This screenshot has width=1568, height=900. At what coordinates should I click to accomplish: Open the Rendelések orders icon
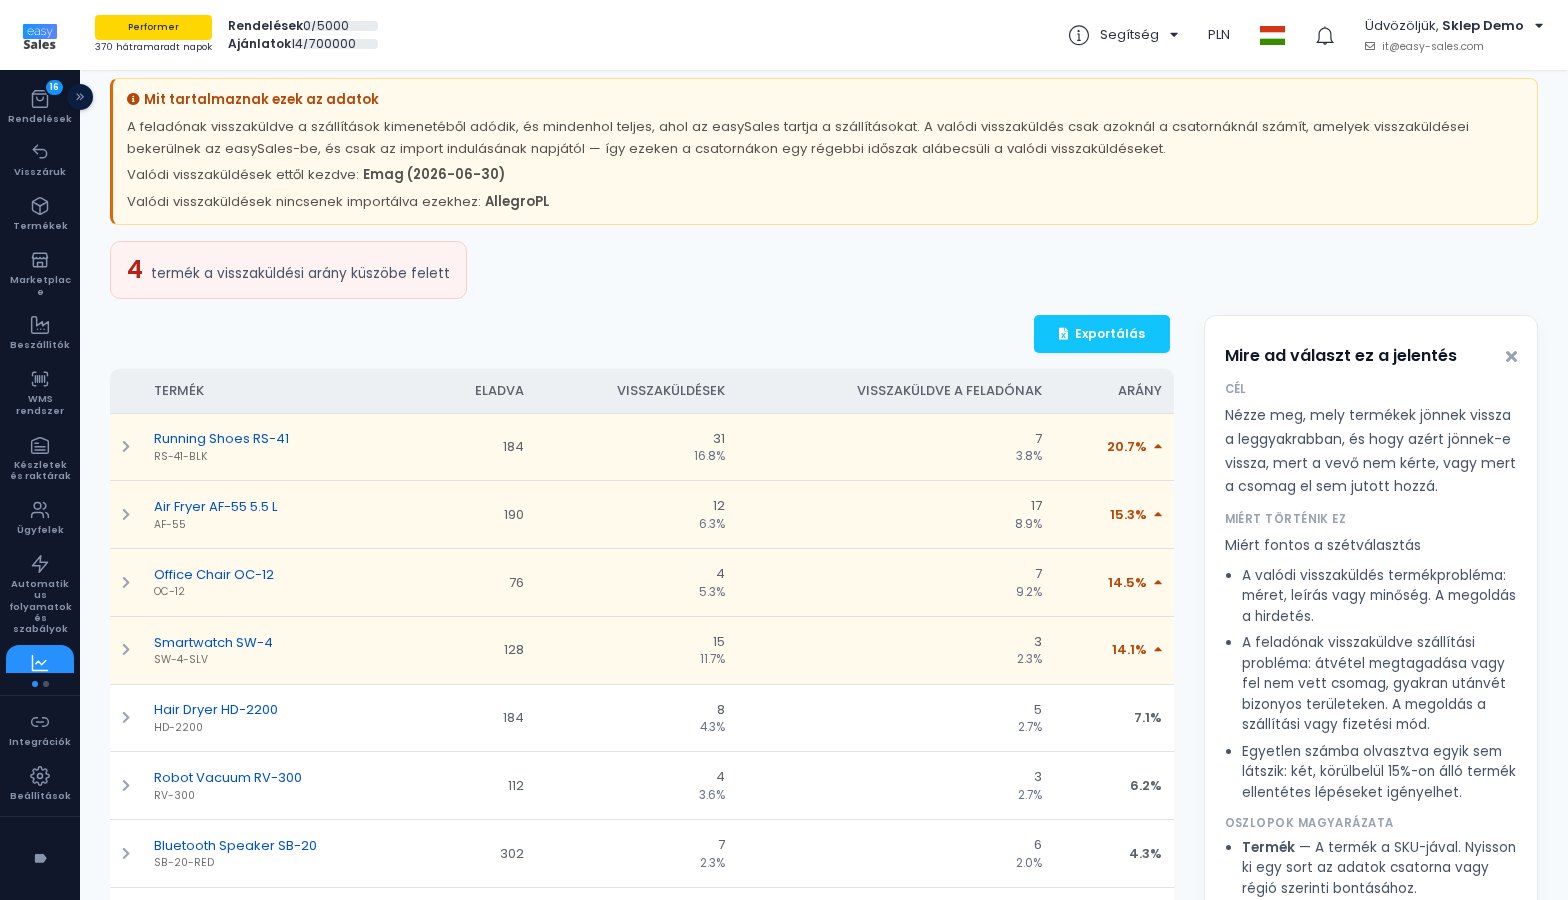click(x=40, y=99)
